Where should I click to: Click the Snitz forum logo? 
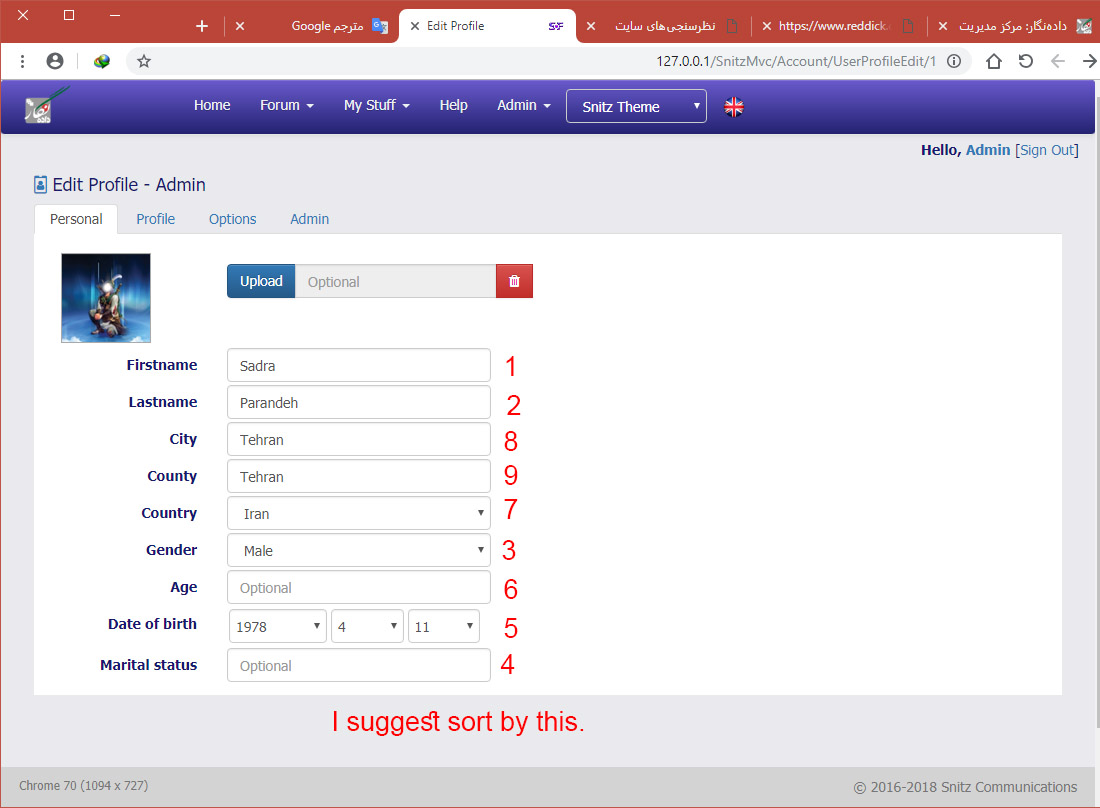click(47, 106)
